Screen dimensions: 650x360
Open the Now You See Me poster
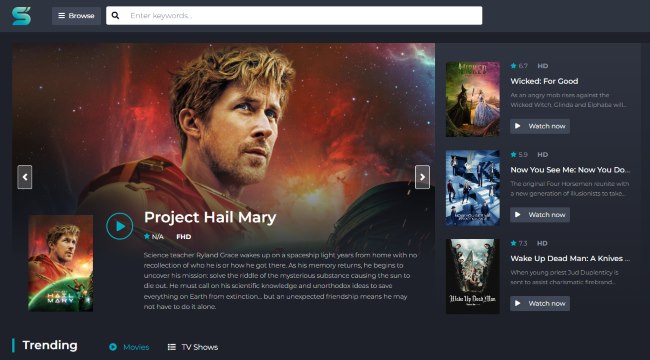coord(473,188)
